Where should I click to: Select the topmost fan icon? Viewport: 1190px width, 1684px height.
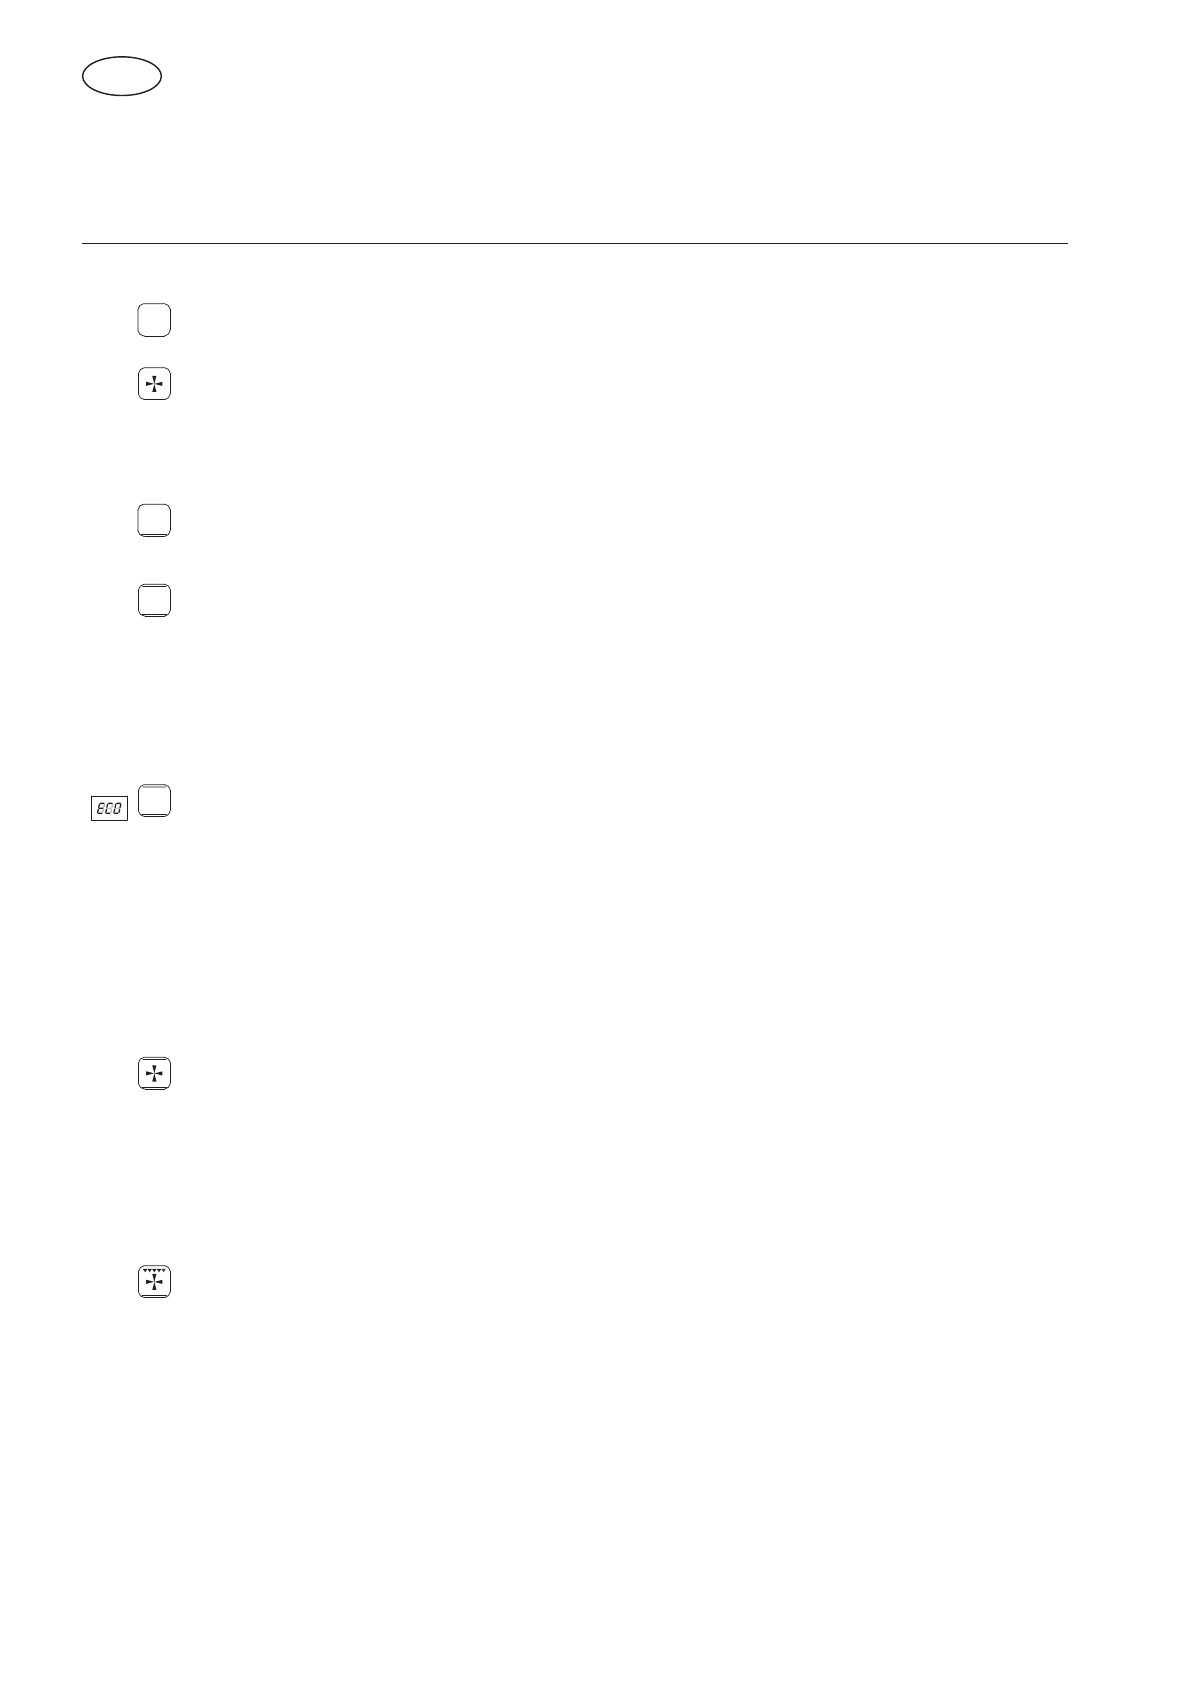[154, 384]
